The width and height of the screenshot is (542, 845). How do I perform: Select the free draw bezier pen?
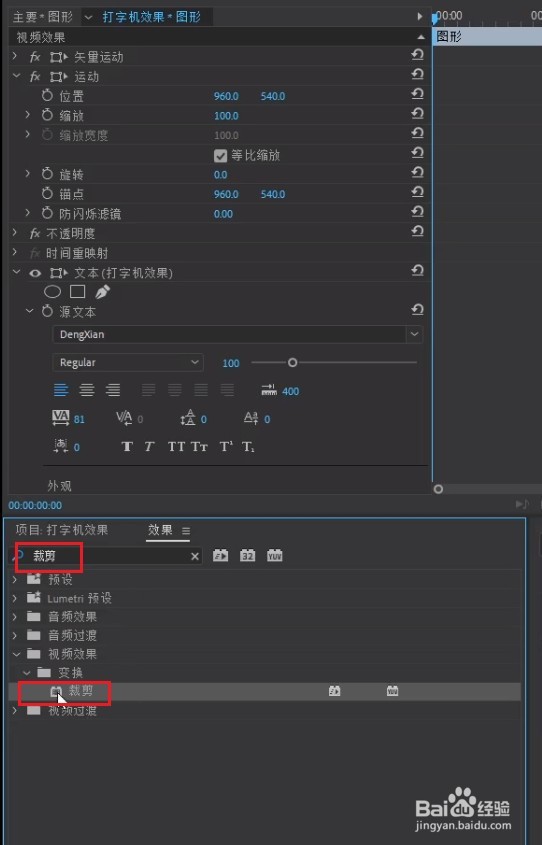tap(102, 292)
